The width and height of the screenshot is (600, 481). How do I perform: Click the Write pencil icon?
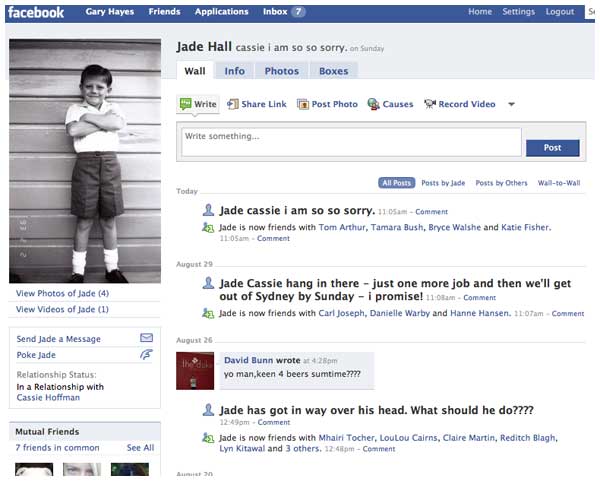[x=185, y=104]
